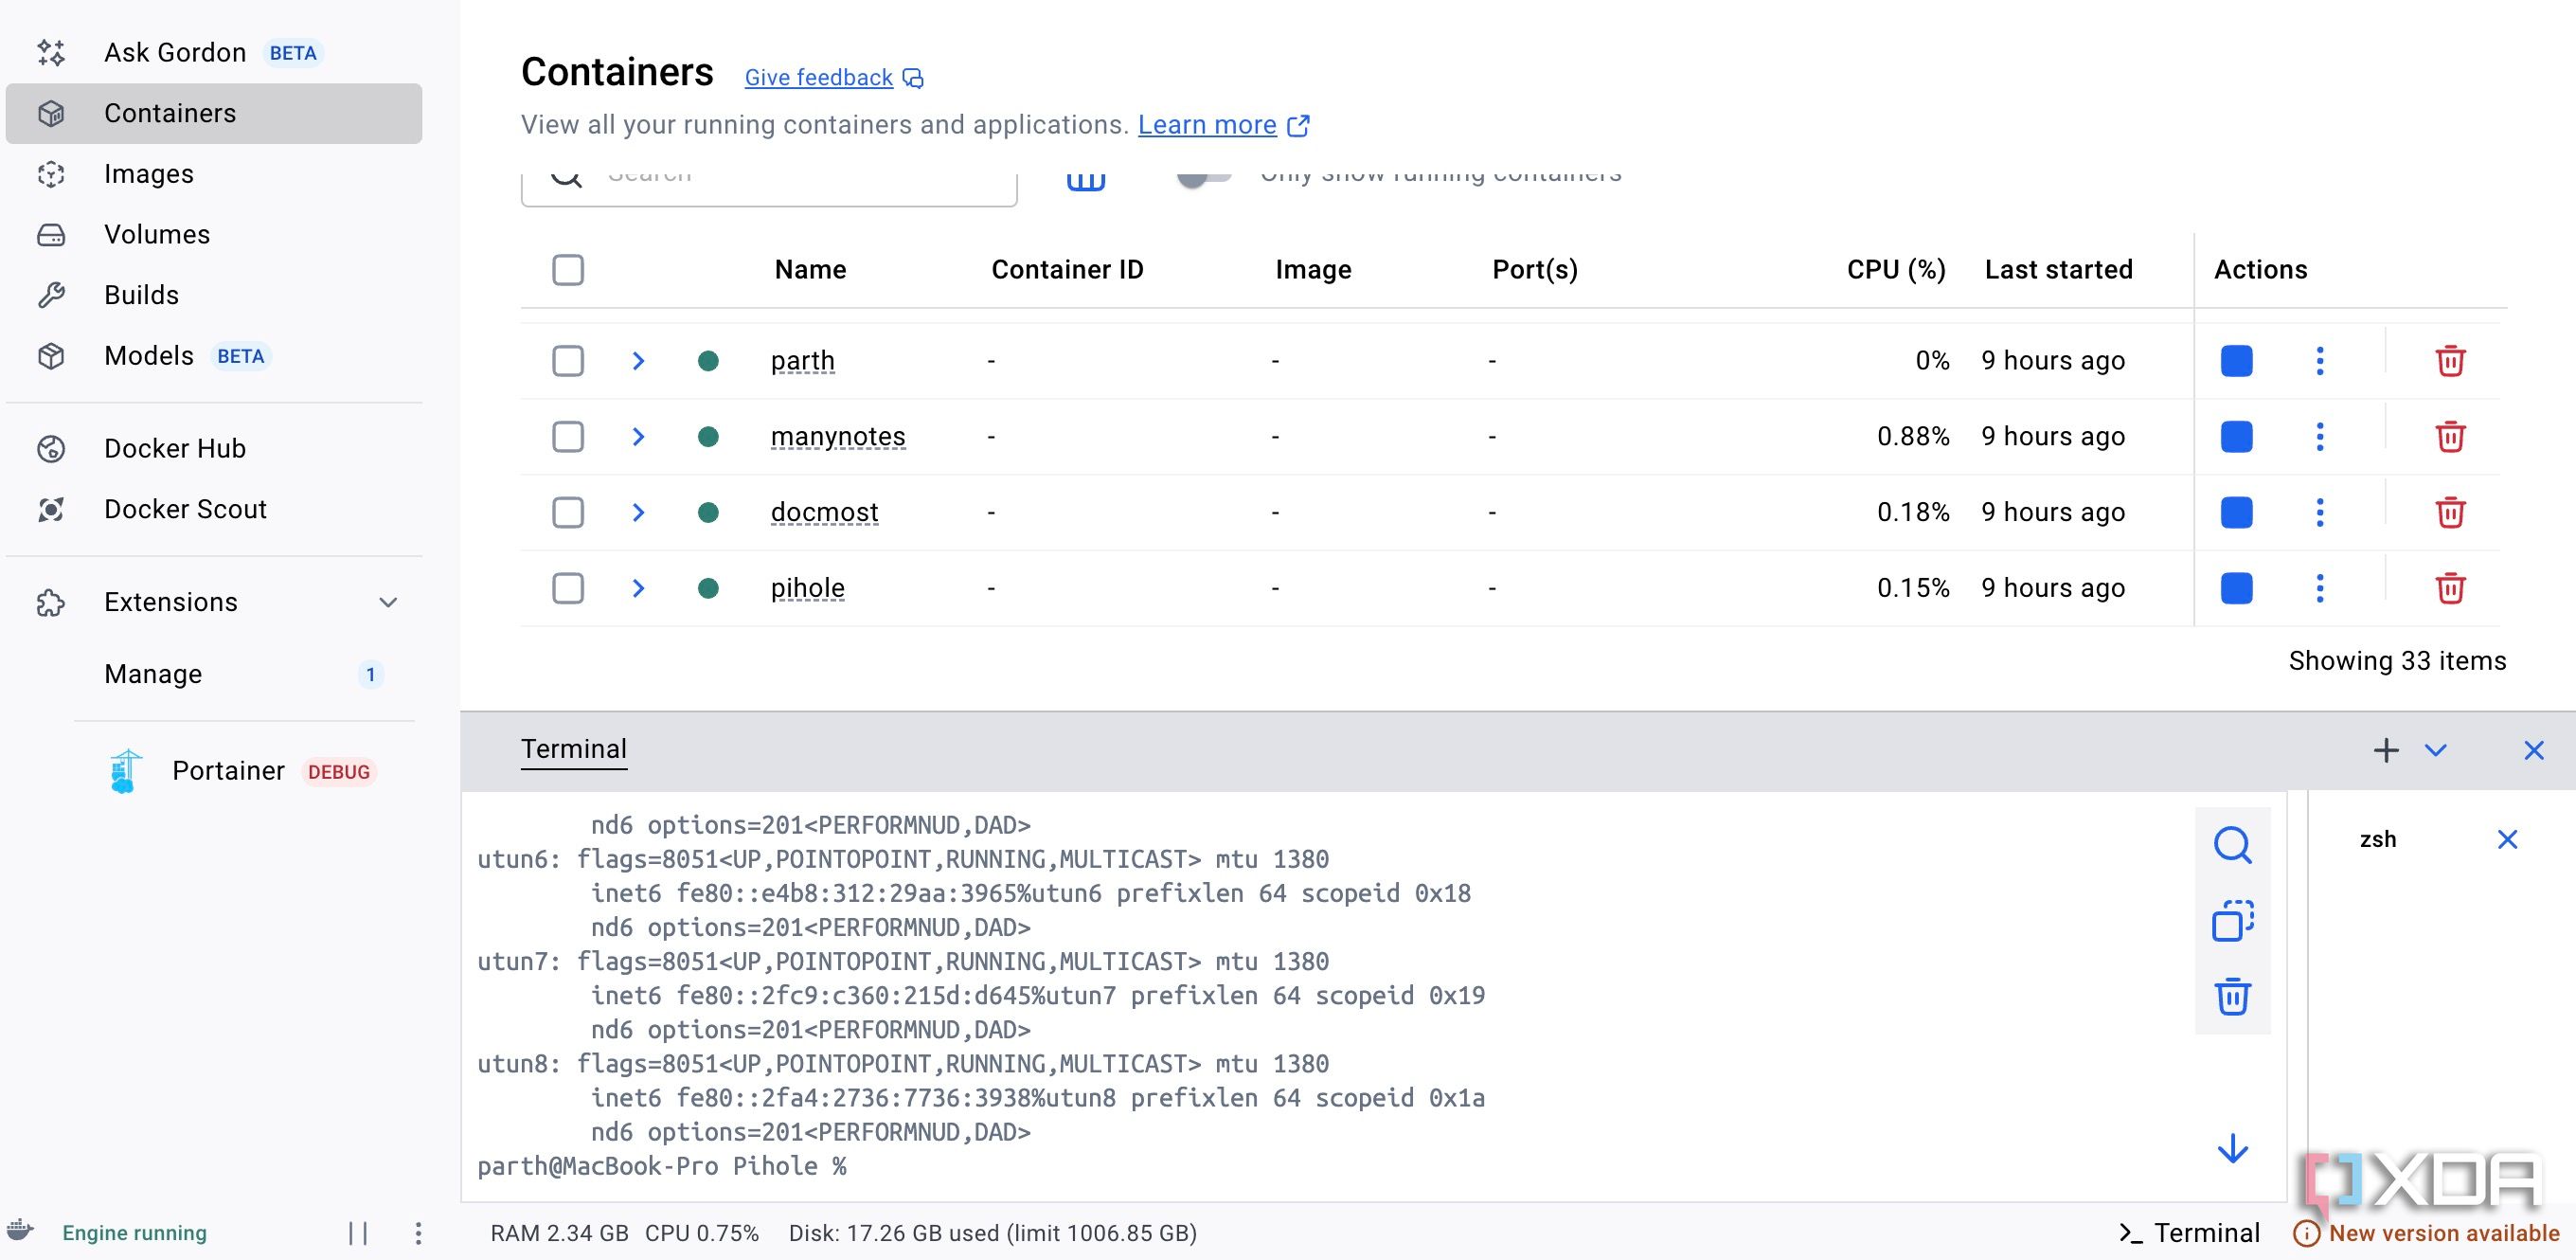Open the Give feedback link
Image resolution: width=2576 pixels, height=1260 pixels.
pos(818,77)
